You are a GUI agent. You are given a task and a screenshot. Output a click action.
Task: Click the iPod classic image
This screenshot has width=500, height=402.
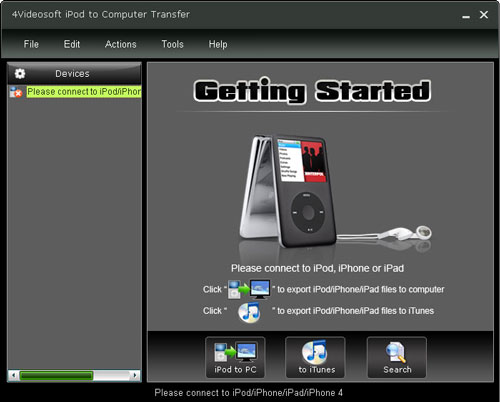(x=287, y=191)
